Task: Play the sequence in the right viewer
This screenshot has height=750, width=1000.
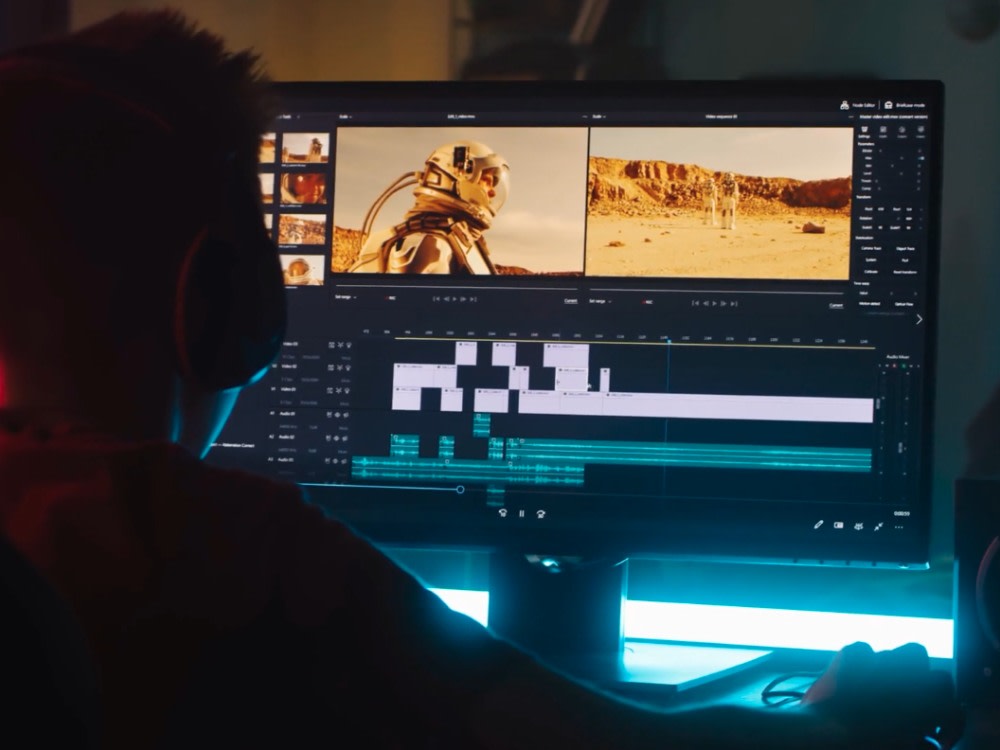Action: click(x=714, y=304)
